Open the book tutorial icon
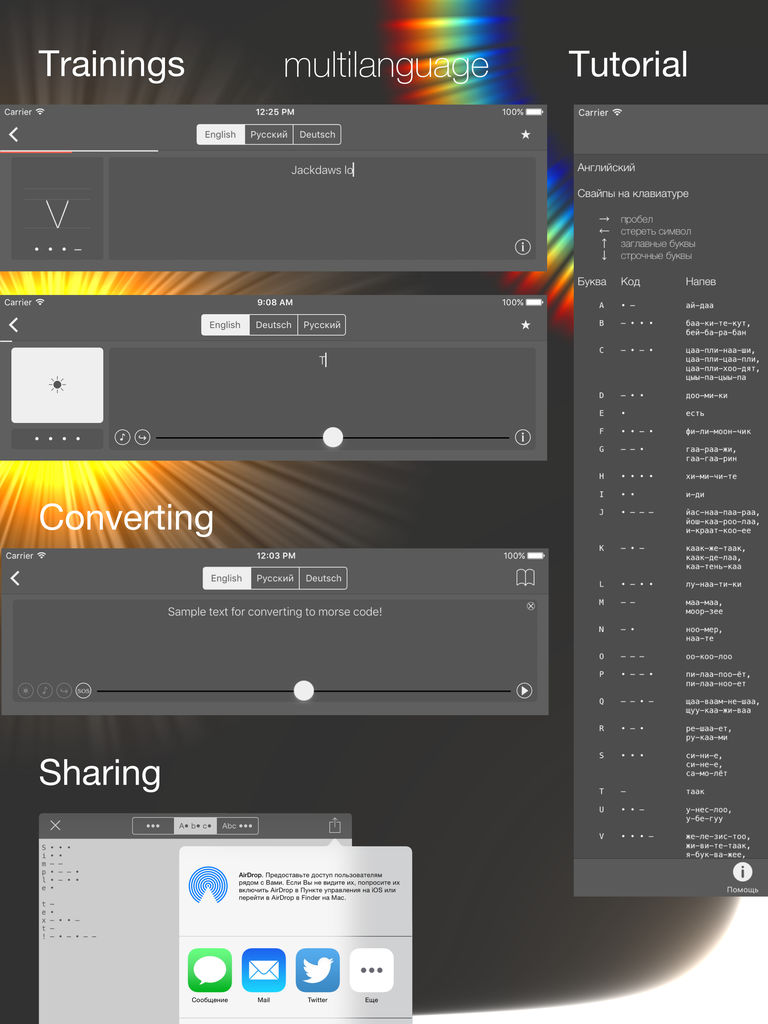 pyautogui.click(x=525, y=578)
